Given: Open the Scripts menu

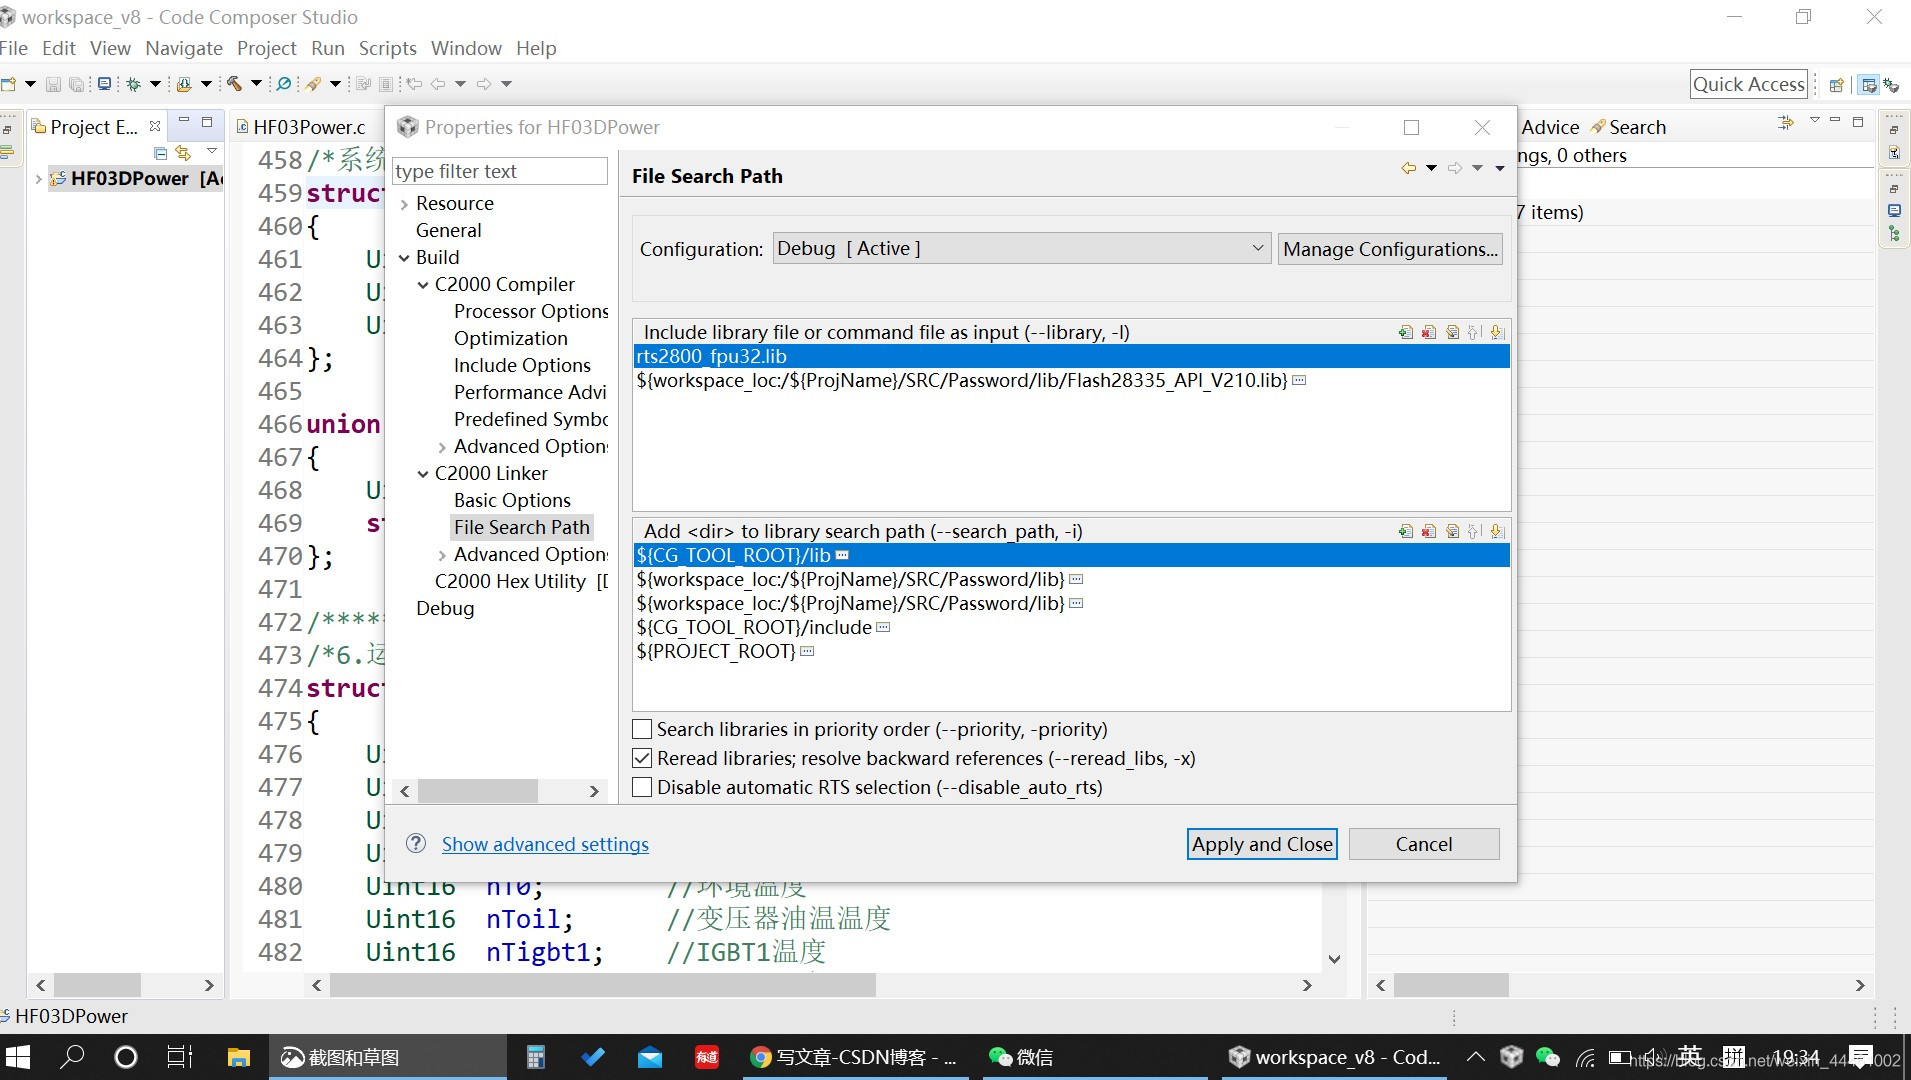Looking at the screenshot, I should click(x=387, y=48).
